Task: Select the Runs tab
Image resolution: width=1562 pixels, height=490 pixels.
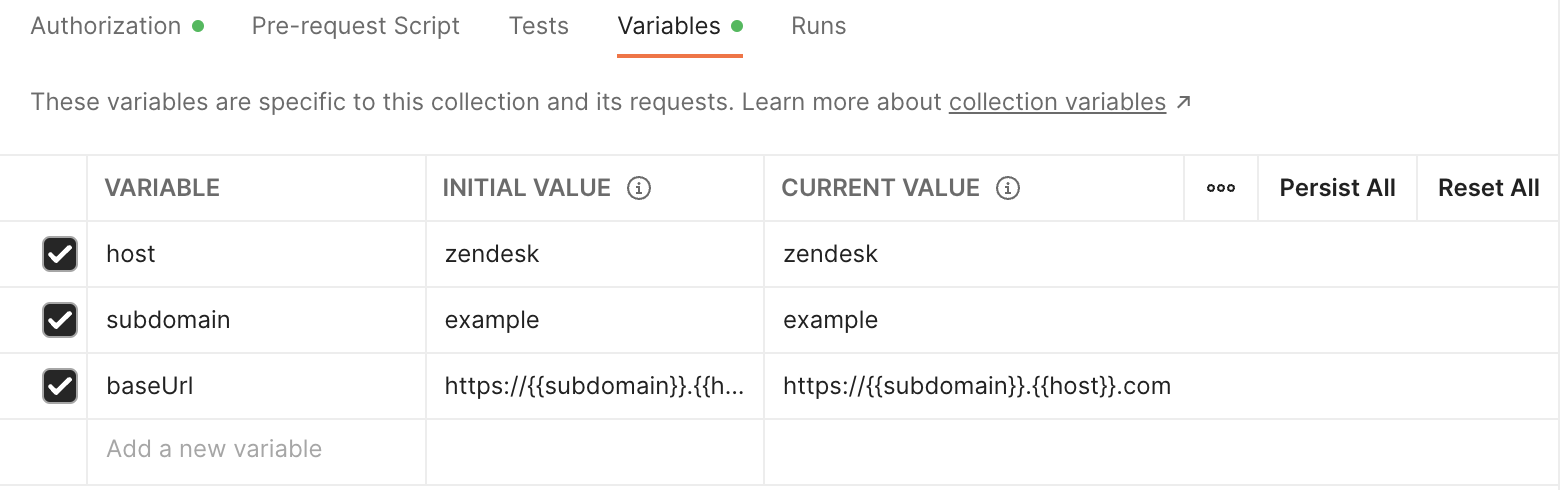Action: coord(819,26)
